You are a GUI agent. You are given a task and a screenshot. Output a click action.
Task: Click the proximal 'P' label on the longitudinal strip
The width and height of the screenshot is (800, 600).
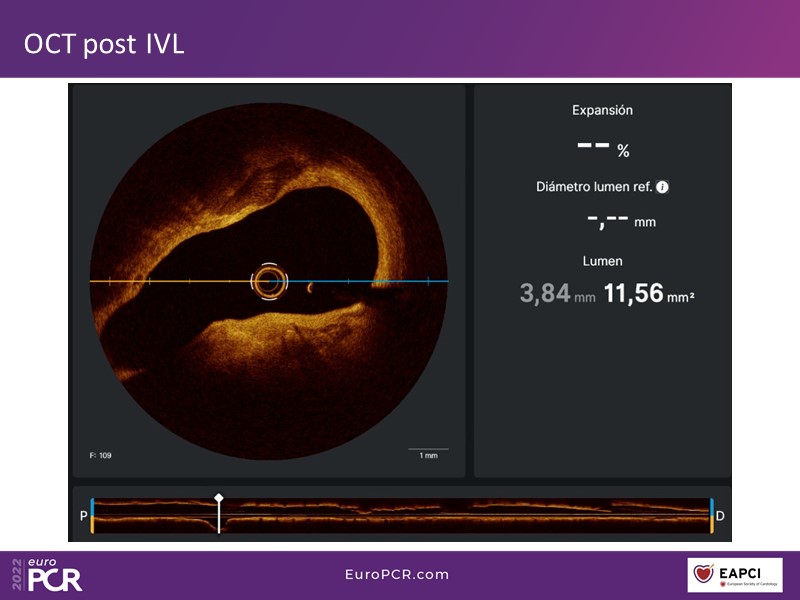click(x=83, y=516)
